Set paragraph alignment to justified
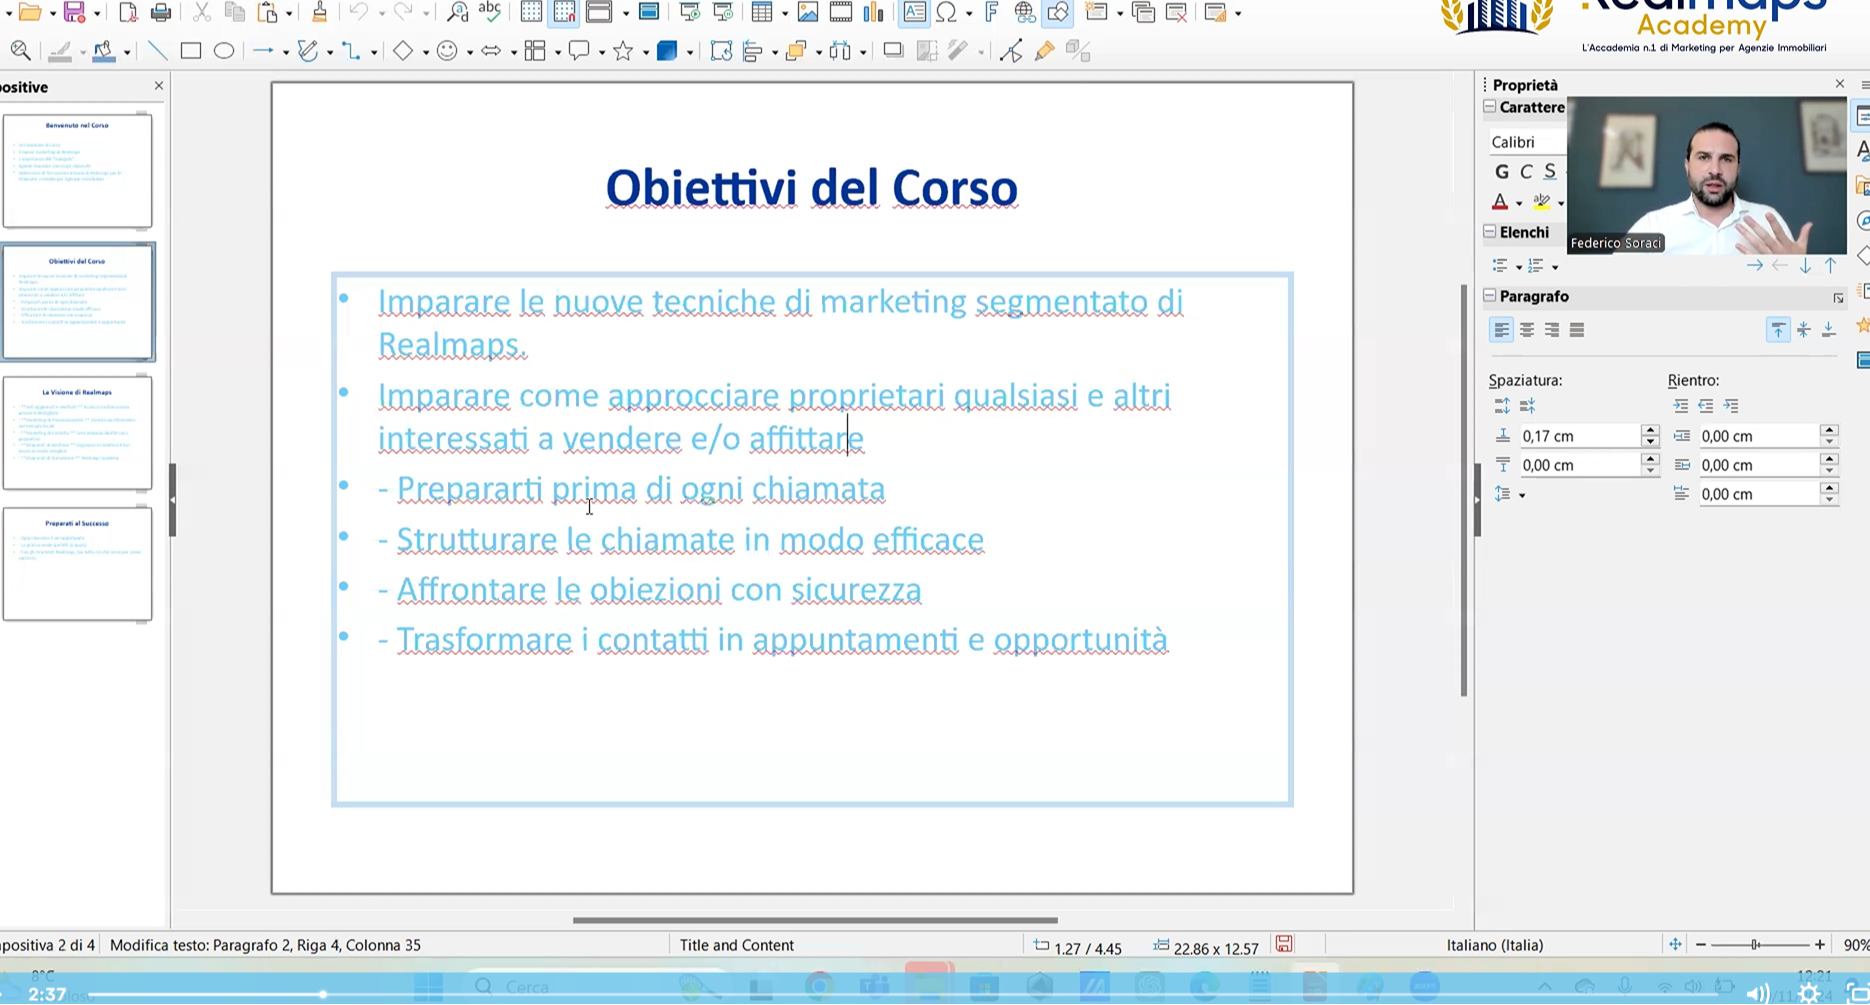 point(1577,330)
